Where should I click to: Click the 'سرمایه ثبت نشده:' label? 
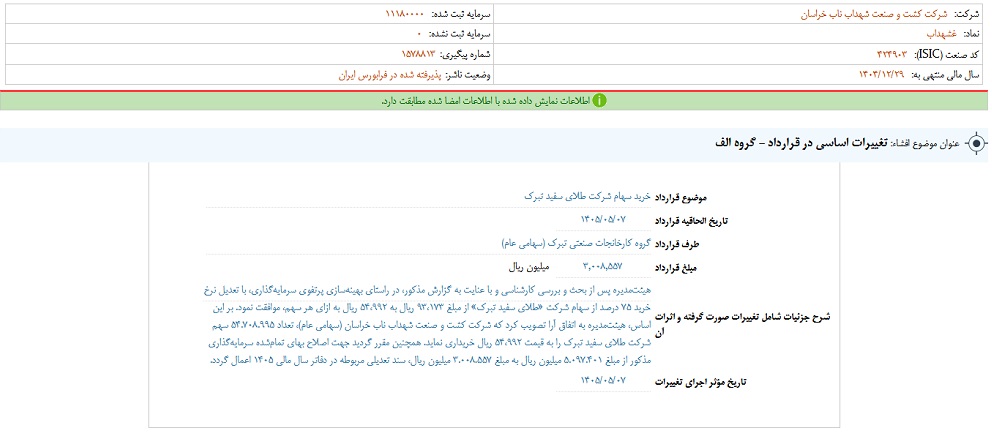tap(460, 34)
